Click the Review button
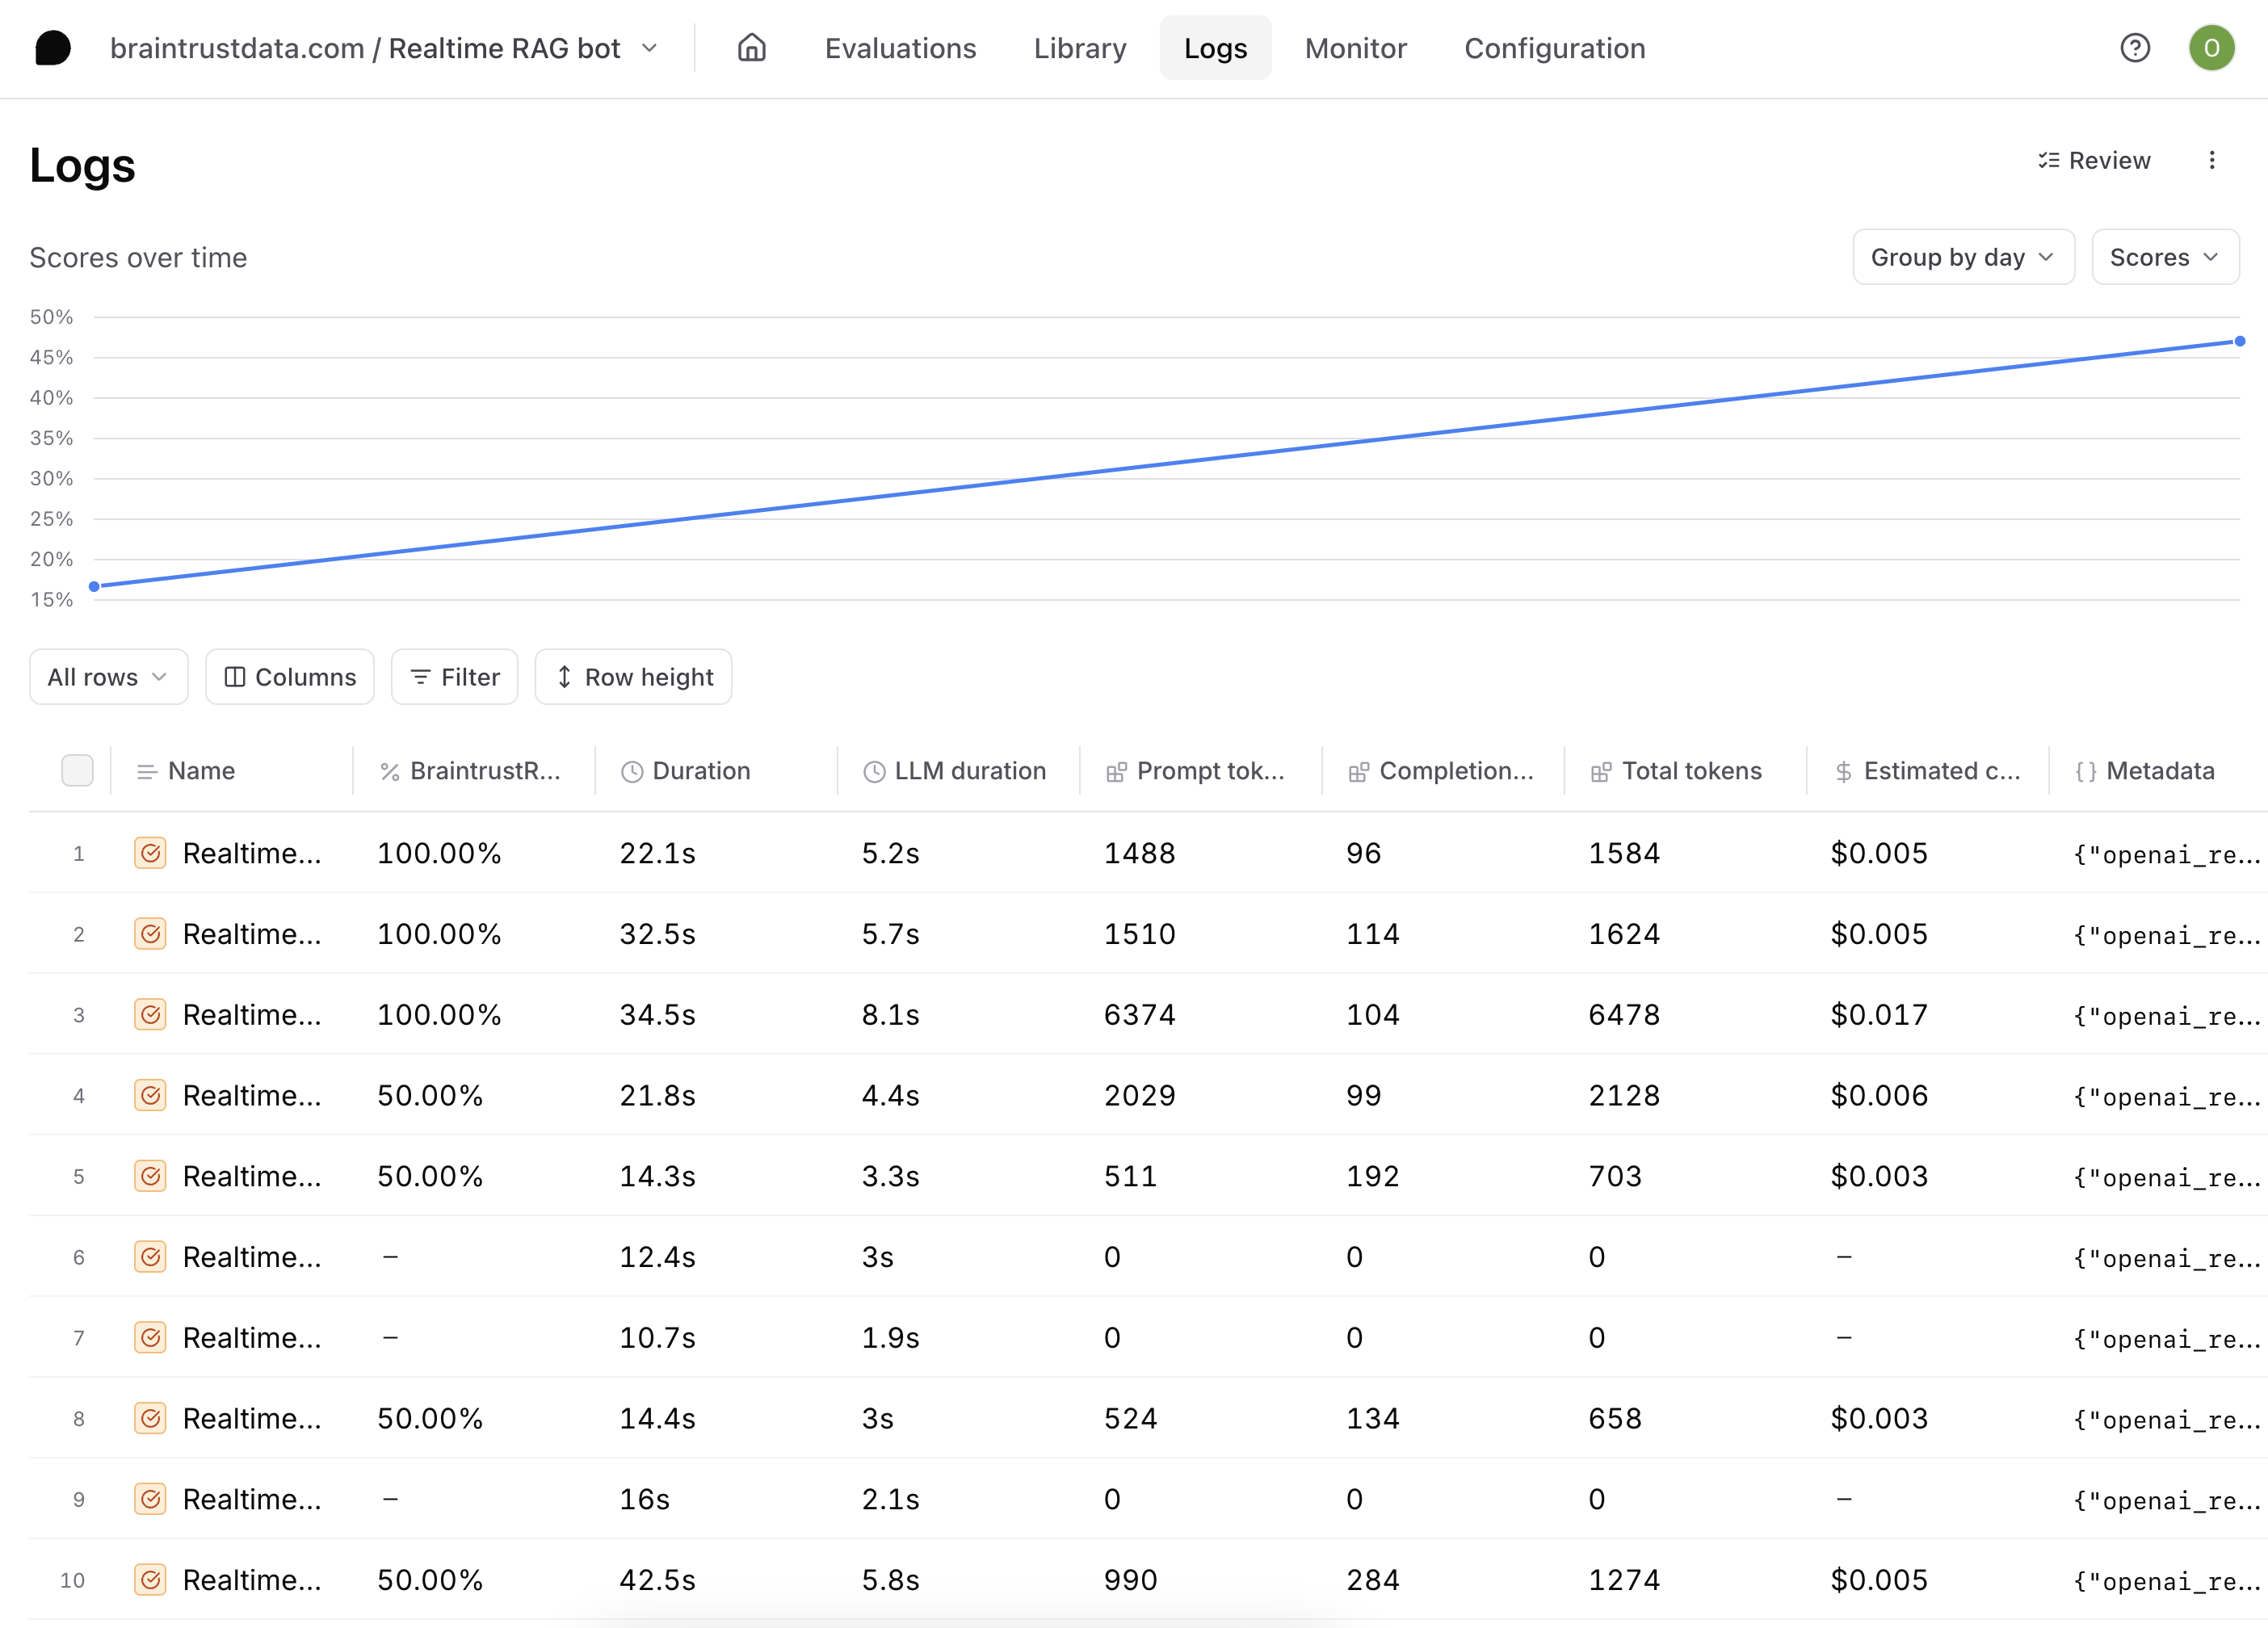This screenshot has width=2268, height=1628. point(2095,160)
